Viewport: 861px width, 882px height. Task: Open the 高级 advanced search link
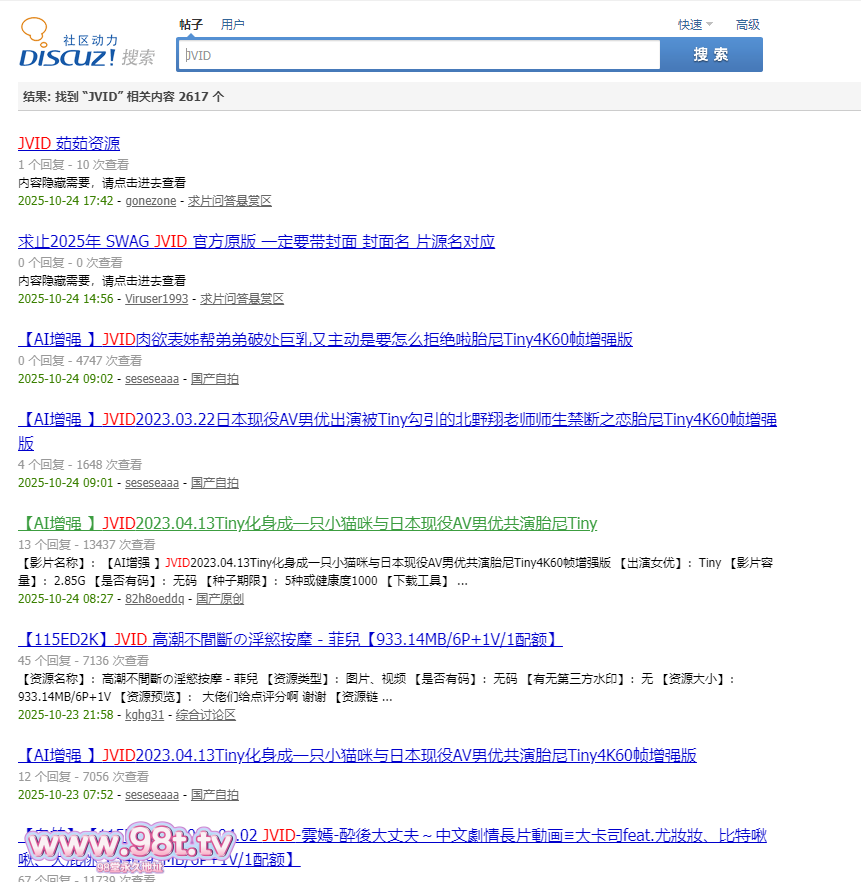pos(747,24)
